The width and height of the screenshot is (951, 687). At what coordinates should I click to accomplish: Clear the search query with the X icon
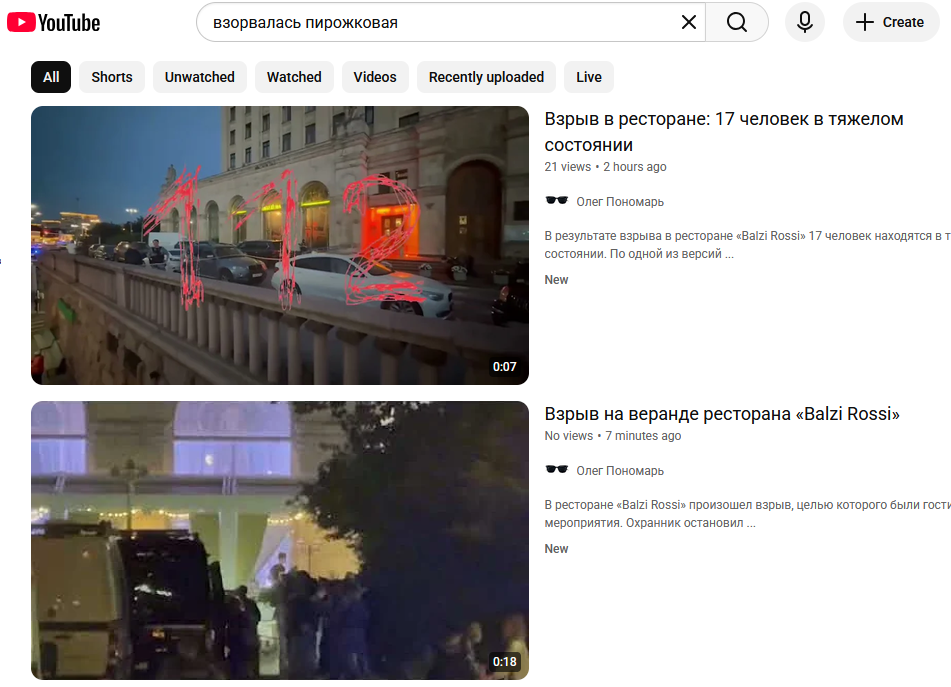click(x=688, y=22)
